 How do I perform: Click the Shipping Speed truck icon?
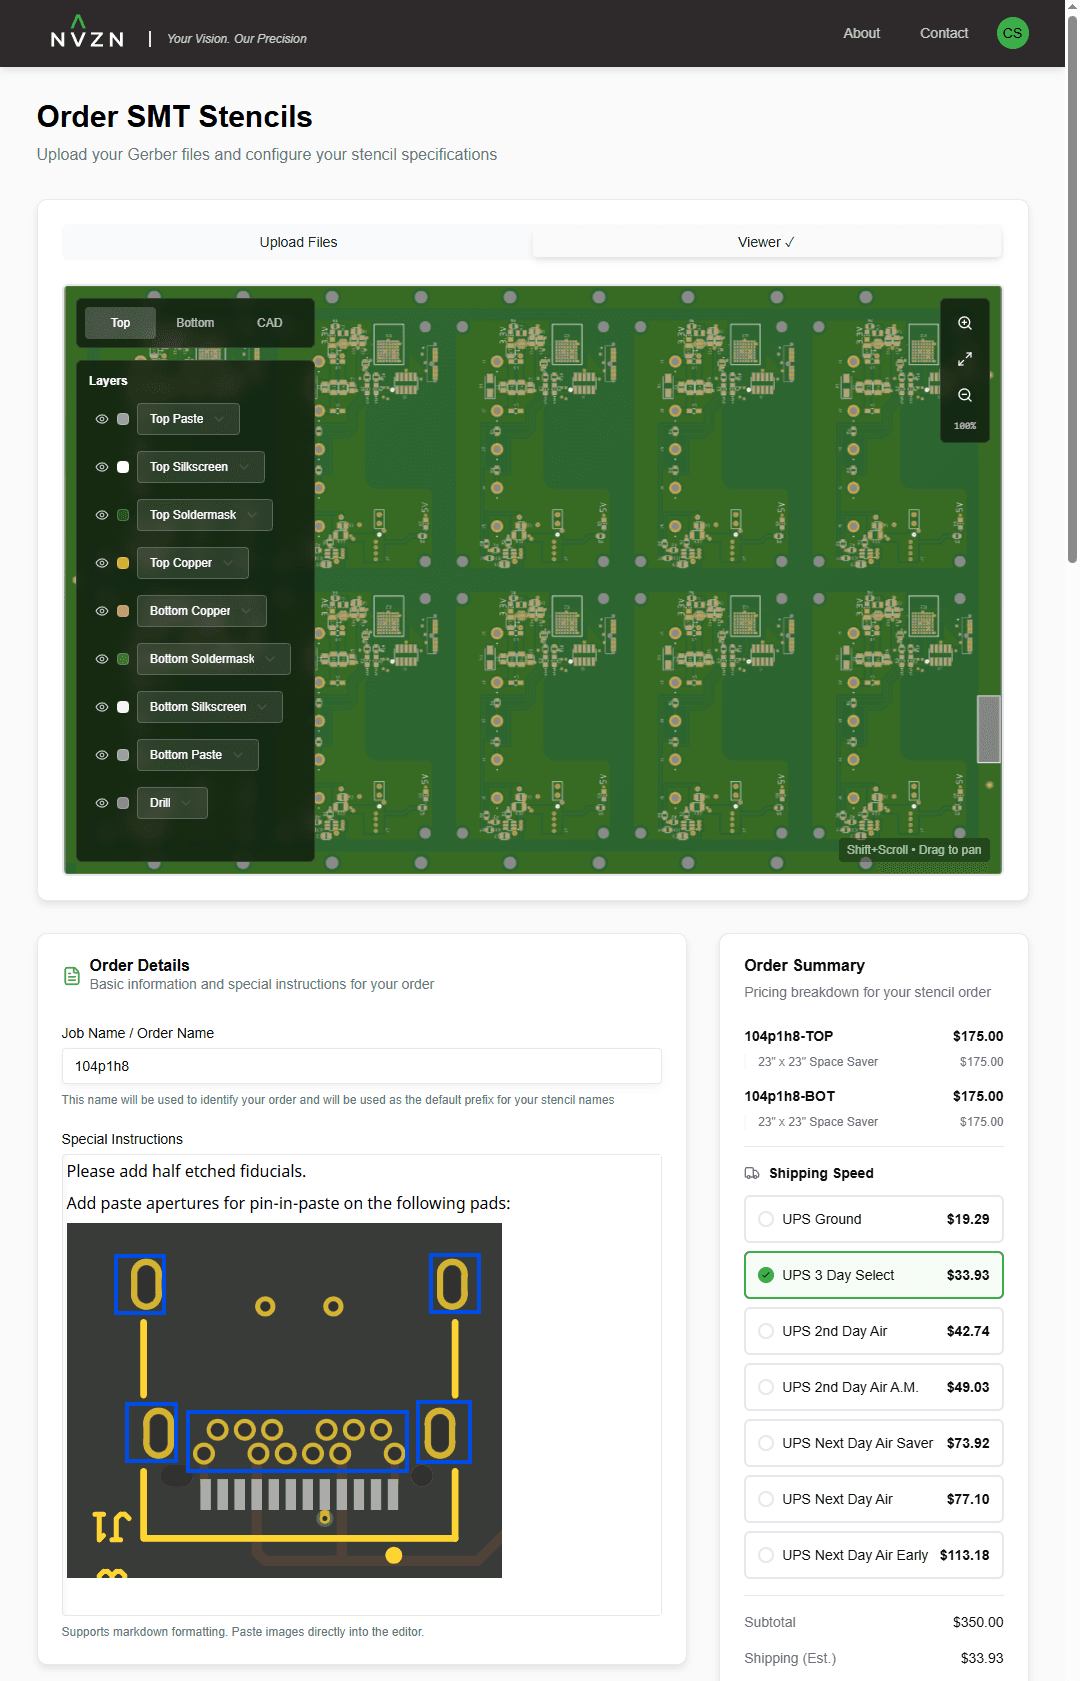(752, 1173)
